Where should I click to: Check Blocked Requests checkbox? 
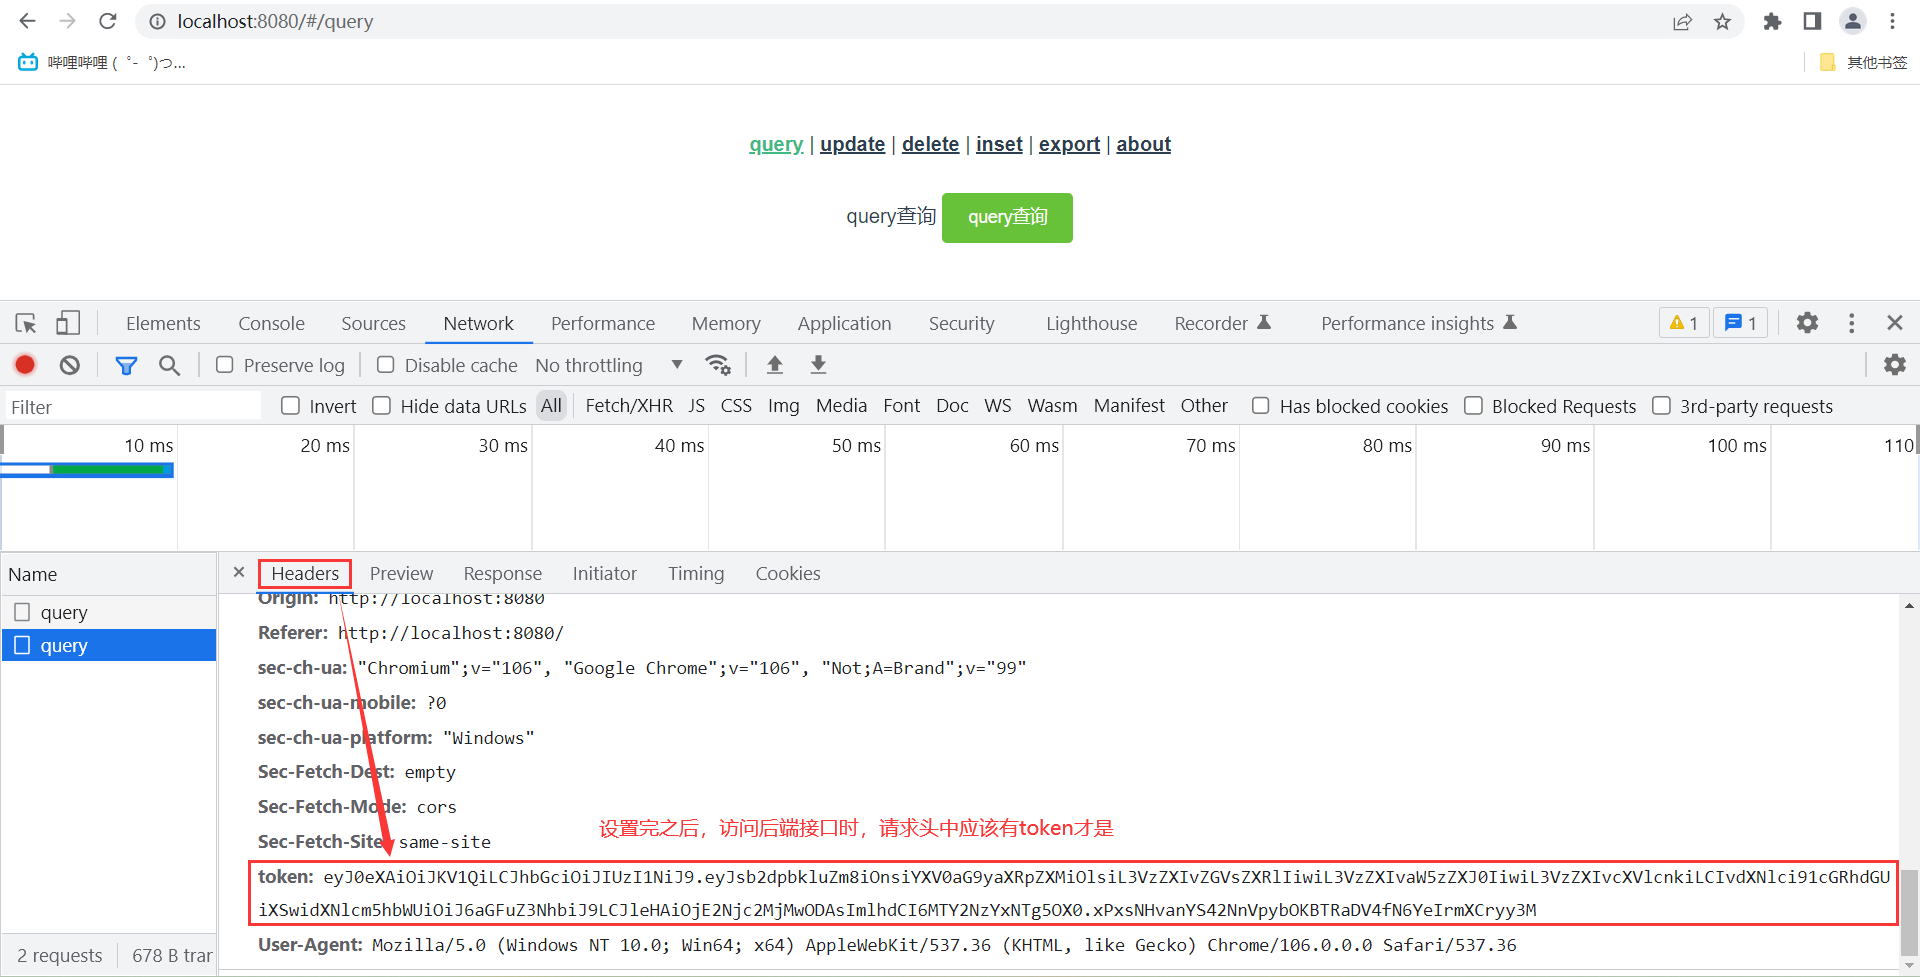[1474, 406]
